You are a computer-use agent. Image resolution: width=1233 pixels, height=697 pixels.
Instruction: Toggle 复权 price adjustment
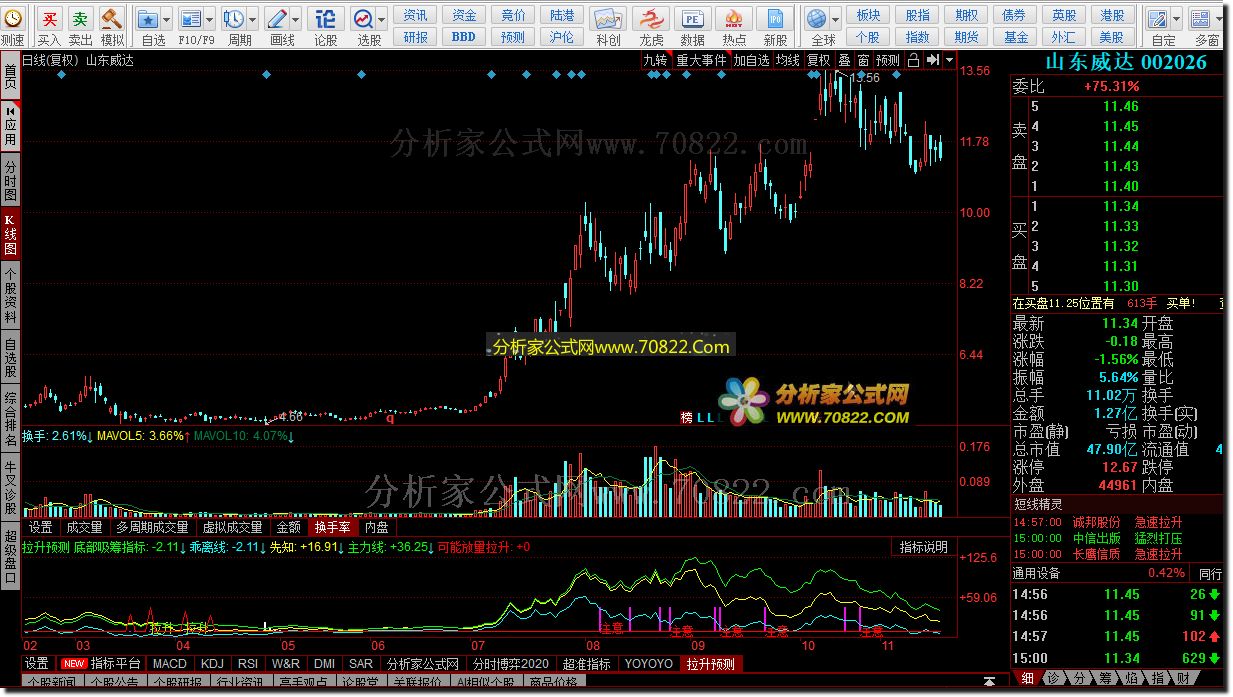[x=819, y=60]
